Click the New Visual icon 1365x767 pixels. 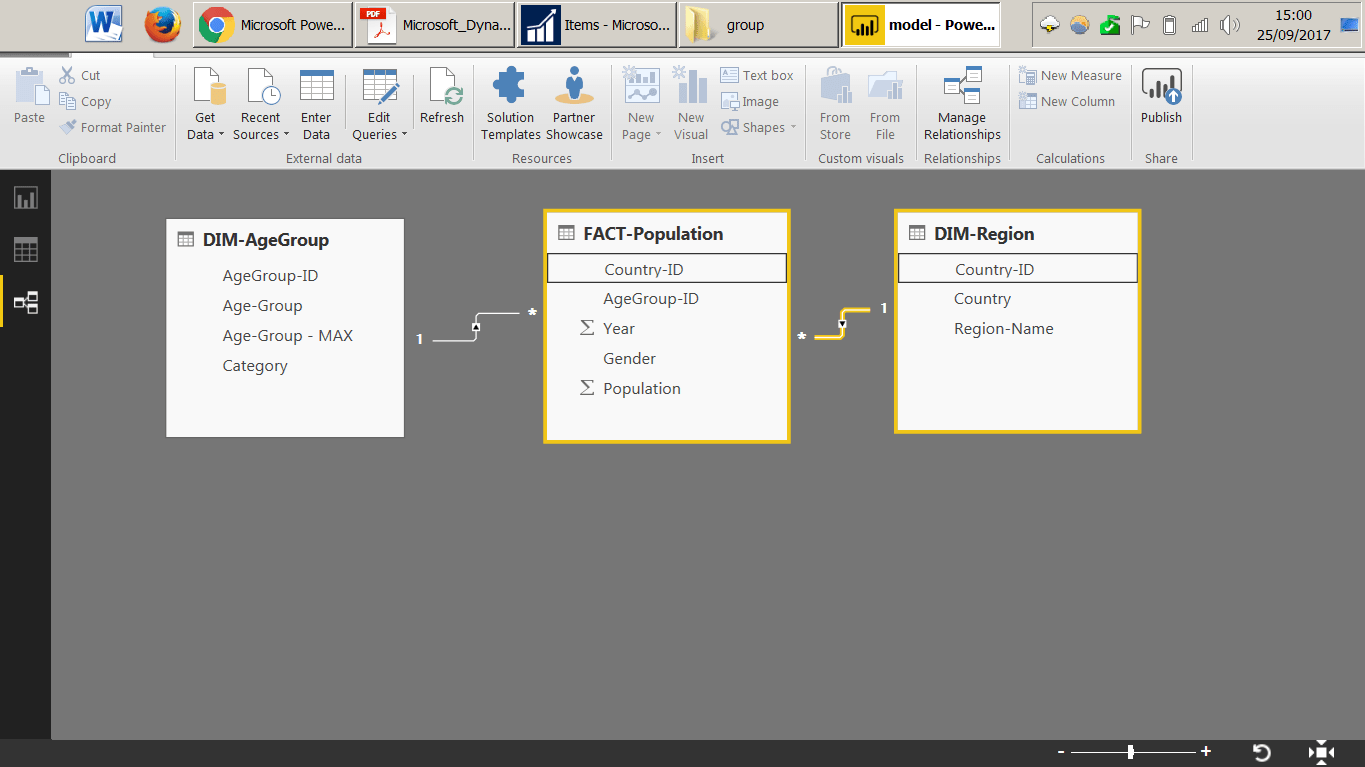click(x=691, y=105)
